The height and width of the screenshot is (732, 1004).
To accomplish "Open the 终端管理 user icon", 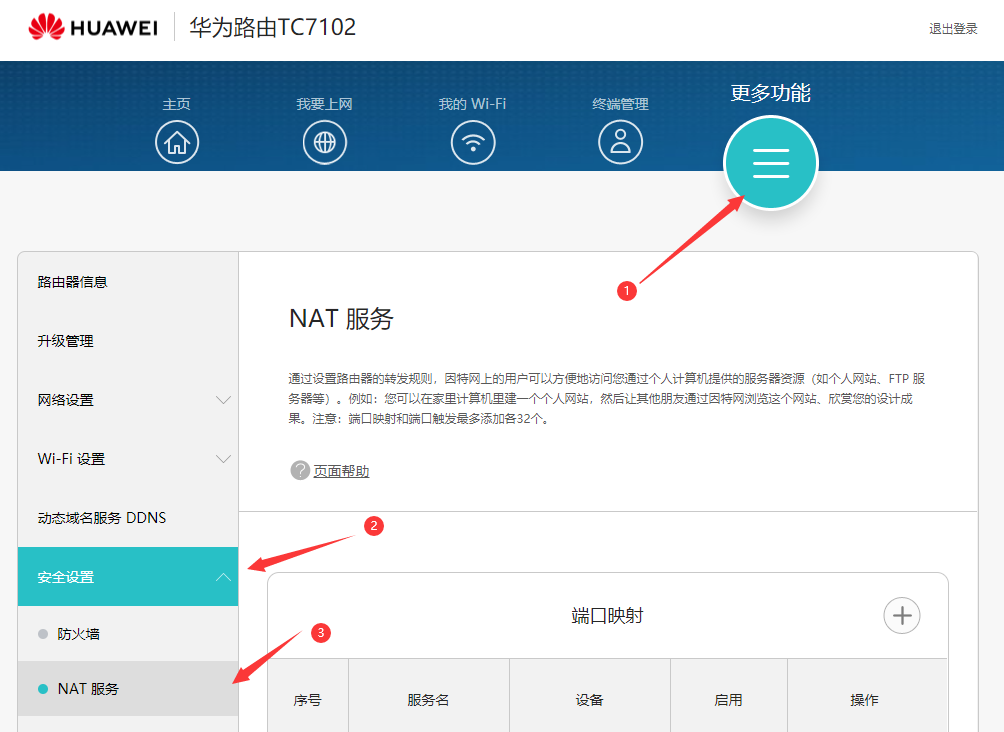I will [620, 142].
